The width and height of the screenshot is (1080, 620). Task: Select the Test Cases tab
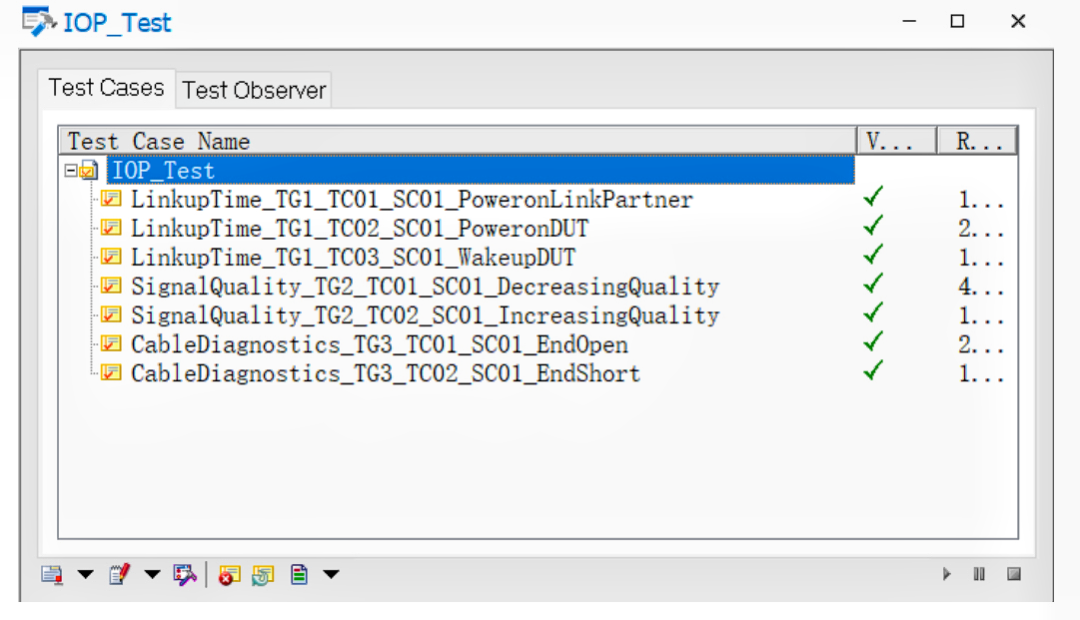[x=106, y=88]
